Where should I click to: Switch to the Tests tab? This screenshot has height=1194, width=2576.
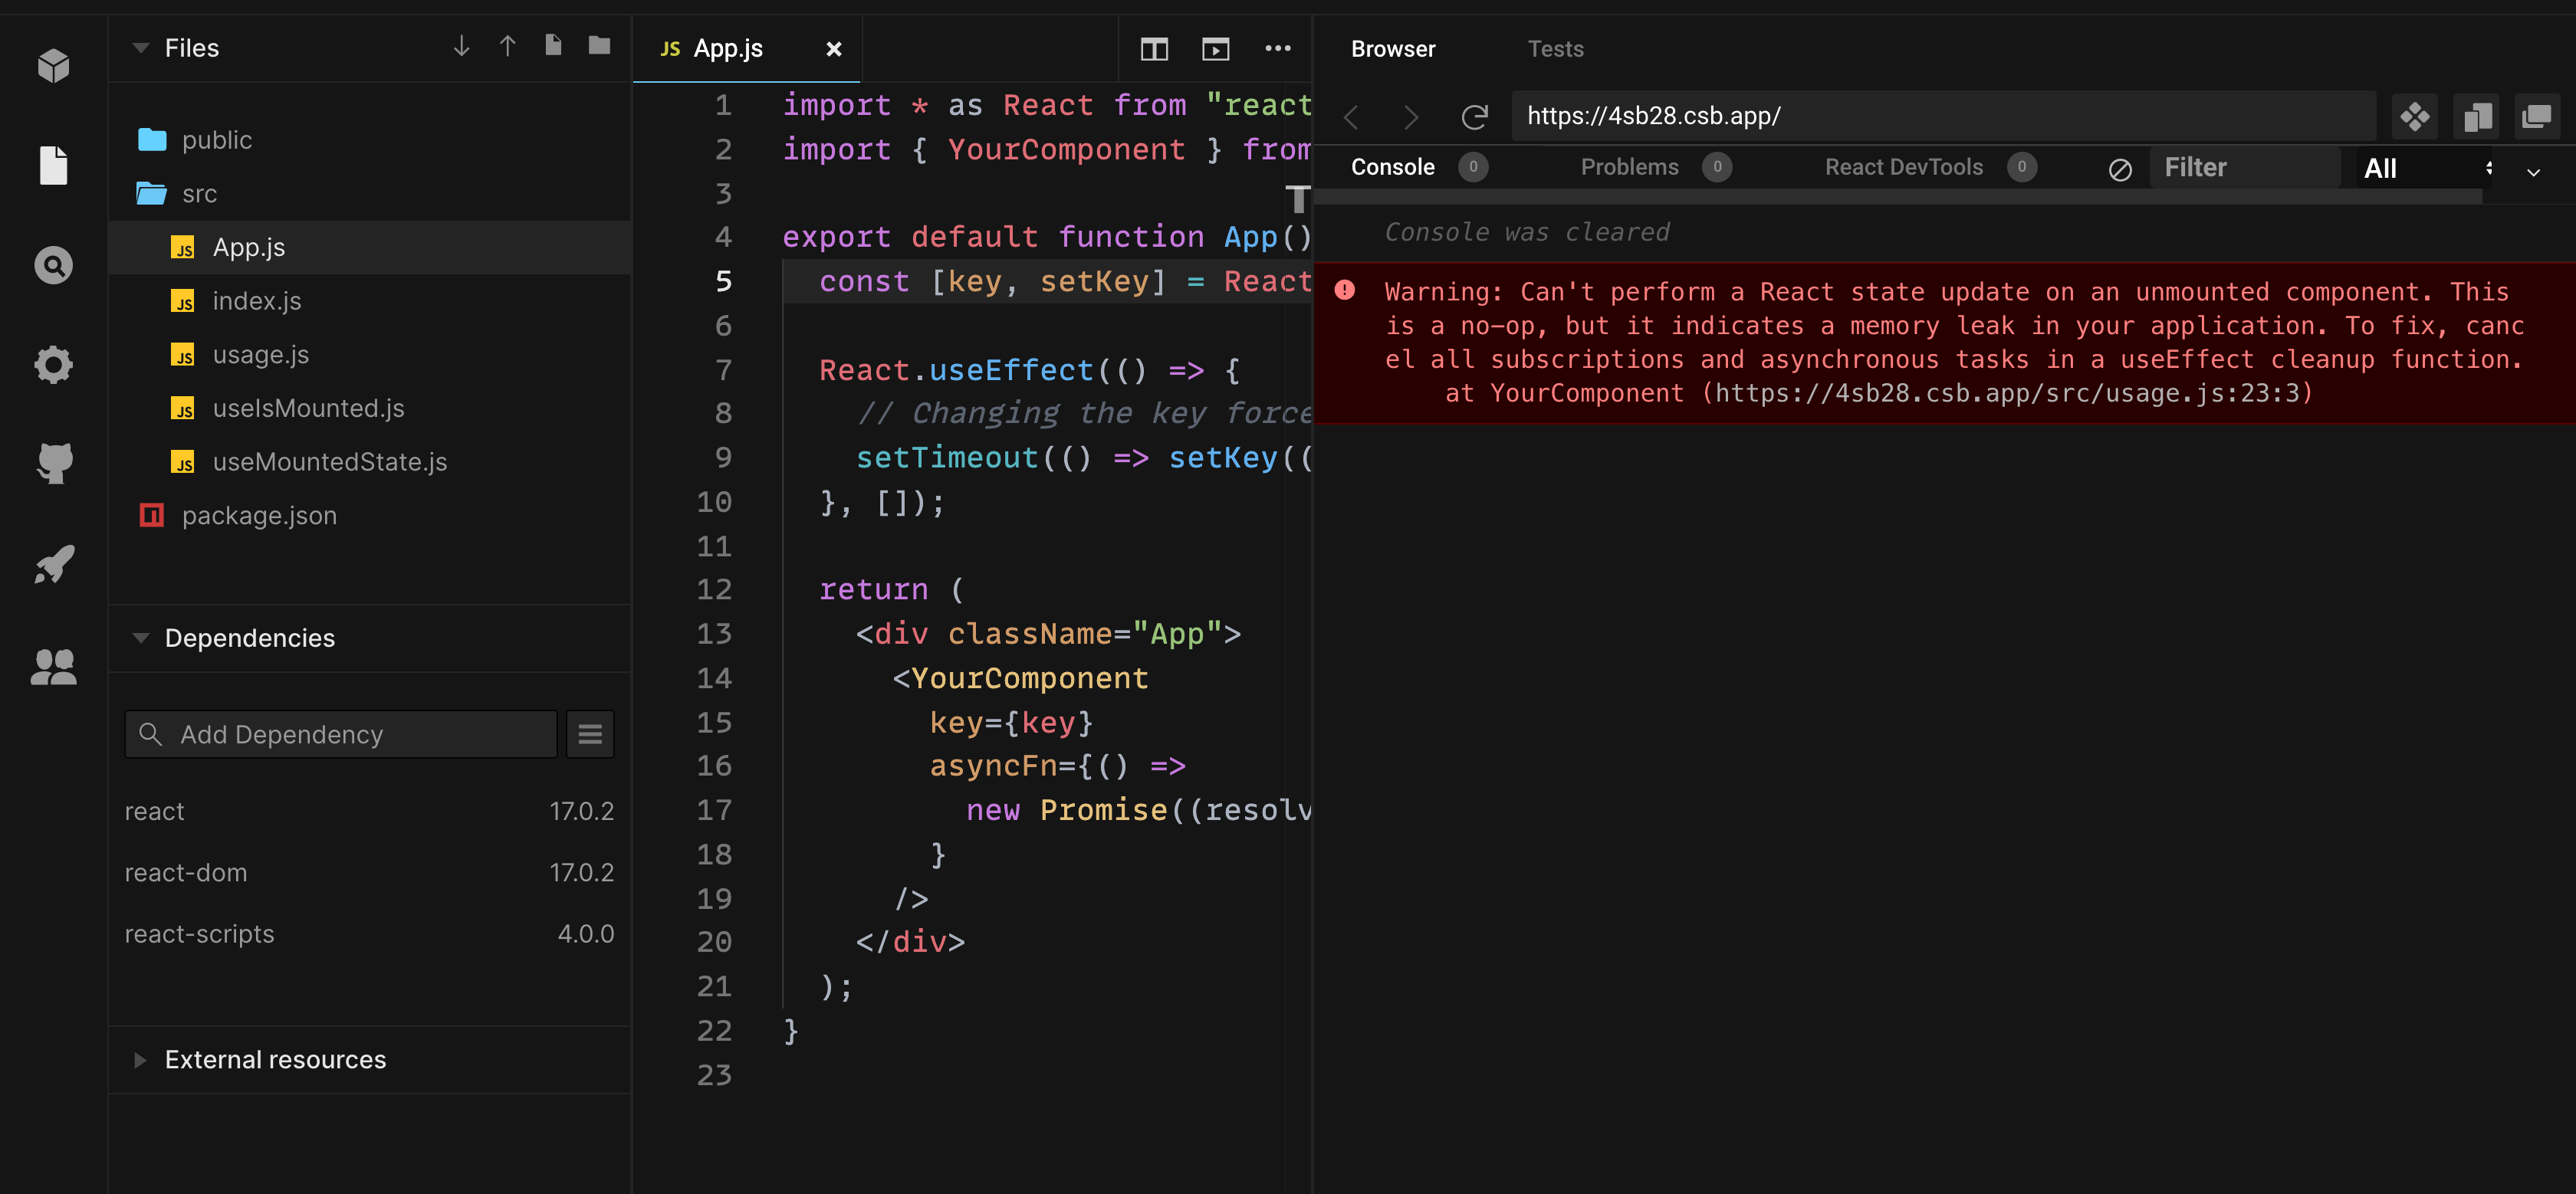1555,49
